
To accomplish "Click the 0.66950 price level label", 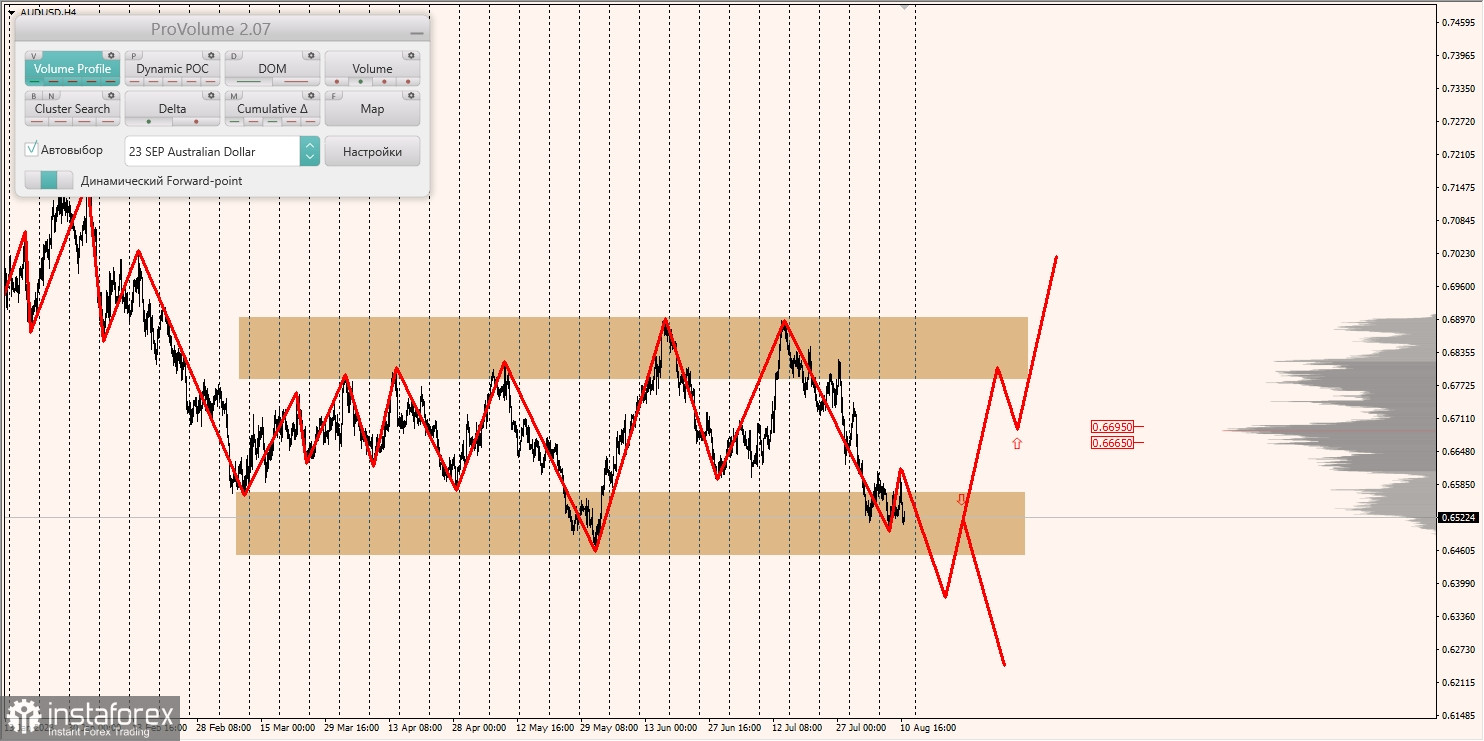I will pyautogui.click(x=1112, y=426).
